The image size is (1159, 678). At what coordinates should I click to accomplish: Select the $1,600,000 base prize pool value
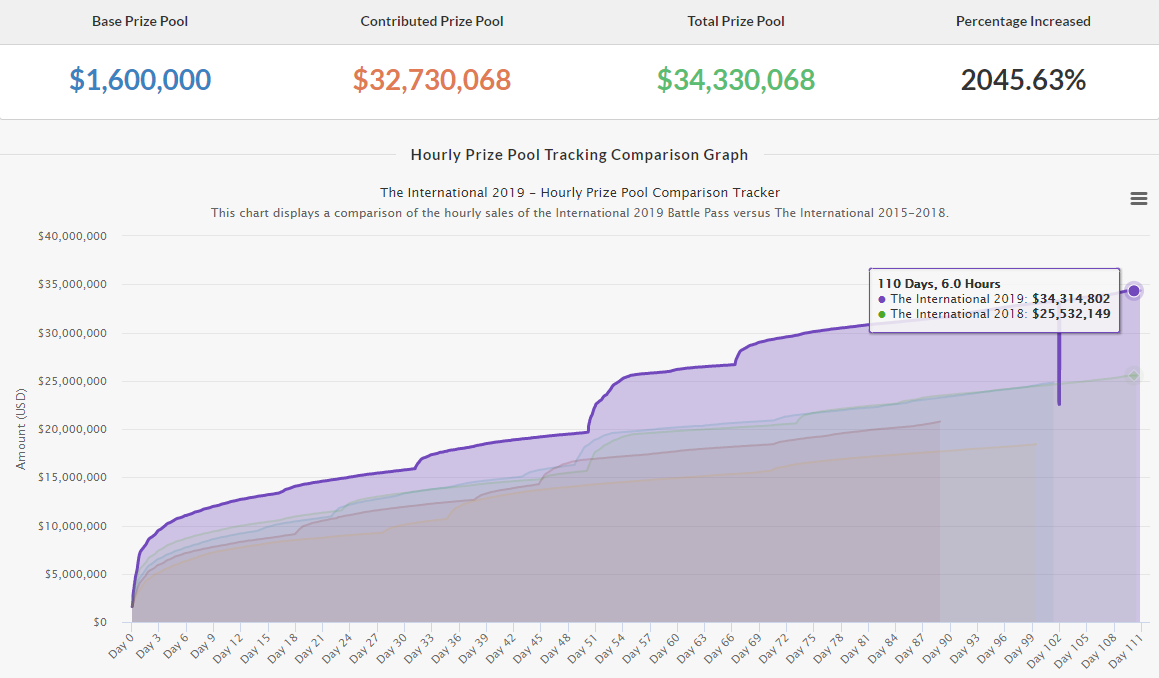tap(140, 80)
